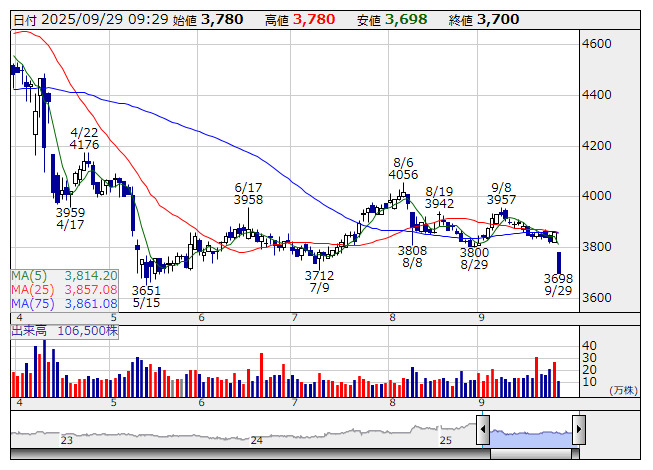Click the 4/22 4176 high annotation

click(84, 139)
